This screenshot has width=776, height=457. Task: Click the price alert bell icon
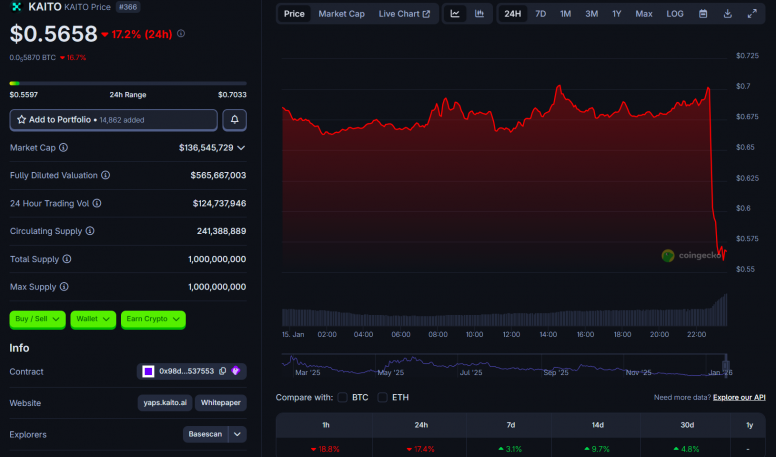click(235, 120)
